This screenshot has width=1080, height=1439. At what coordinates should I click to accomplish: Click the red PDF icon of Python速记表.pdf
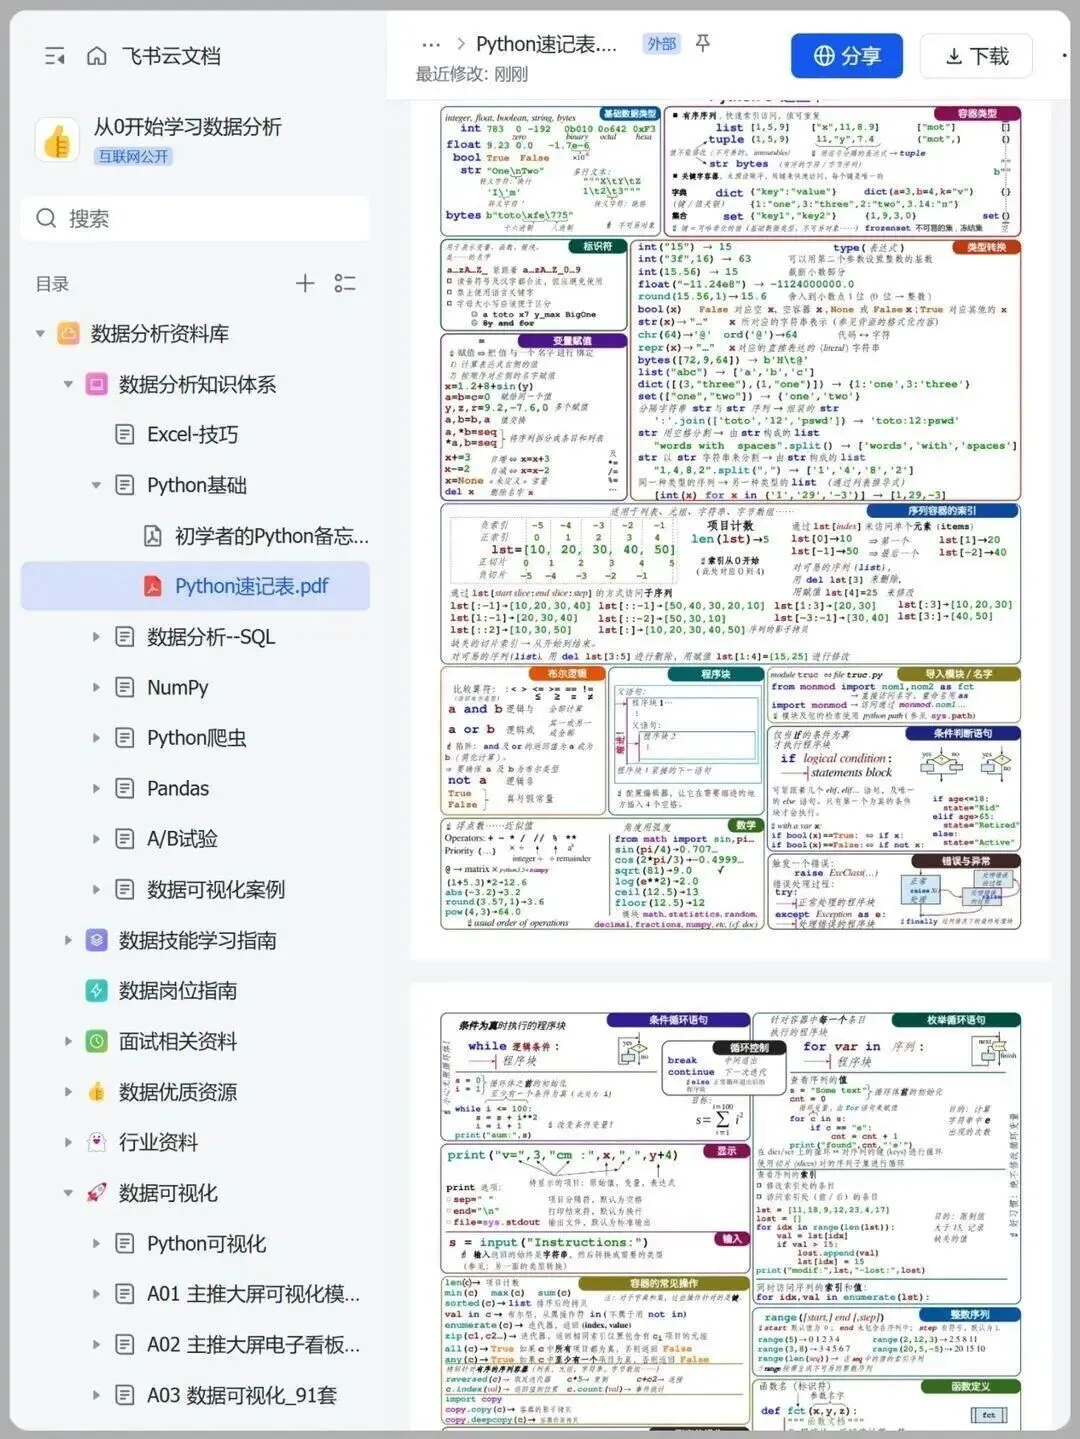pos(152,586)
